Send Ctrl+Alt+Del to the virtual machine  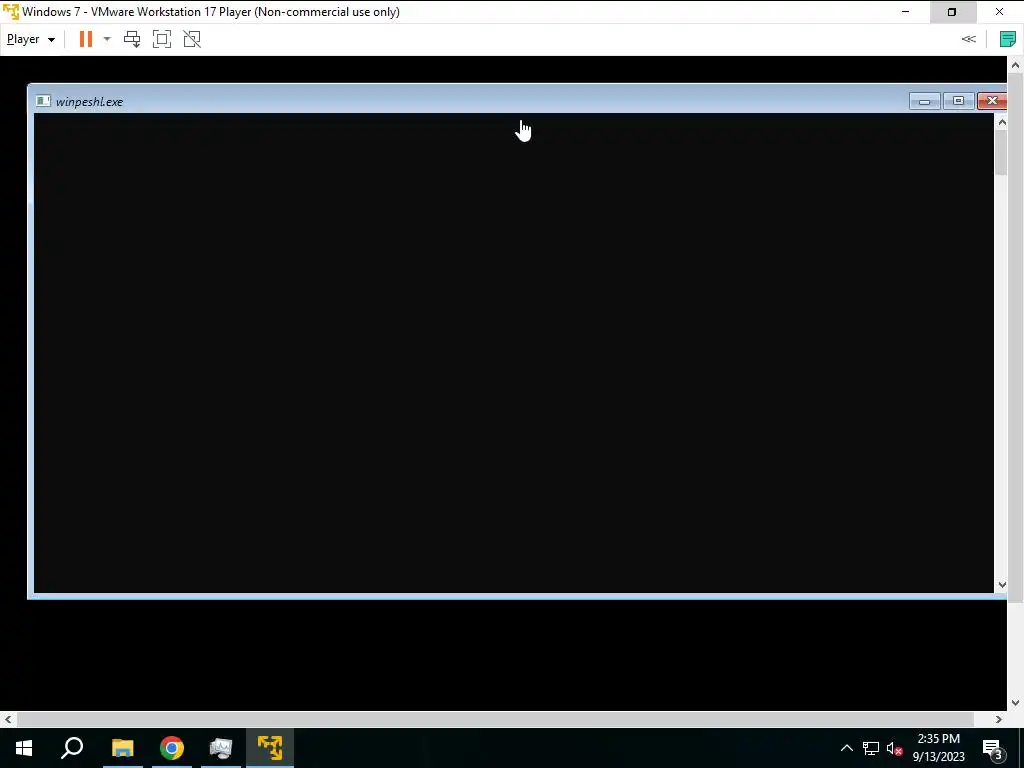click(132, 39)
